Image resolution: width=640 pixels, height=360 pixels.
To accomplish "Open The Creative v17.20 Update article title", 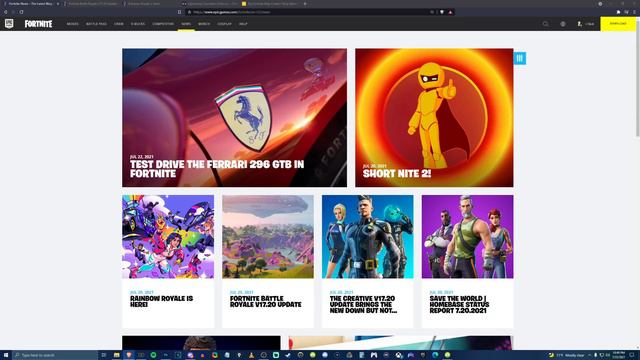I will [363, 304].
